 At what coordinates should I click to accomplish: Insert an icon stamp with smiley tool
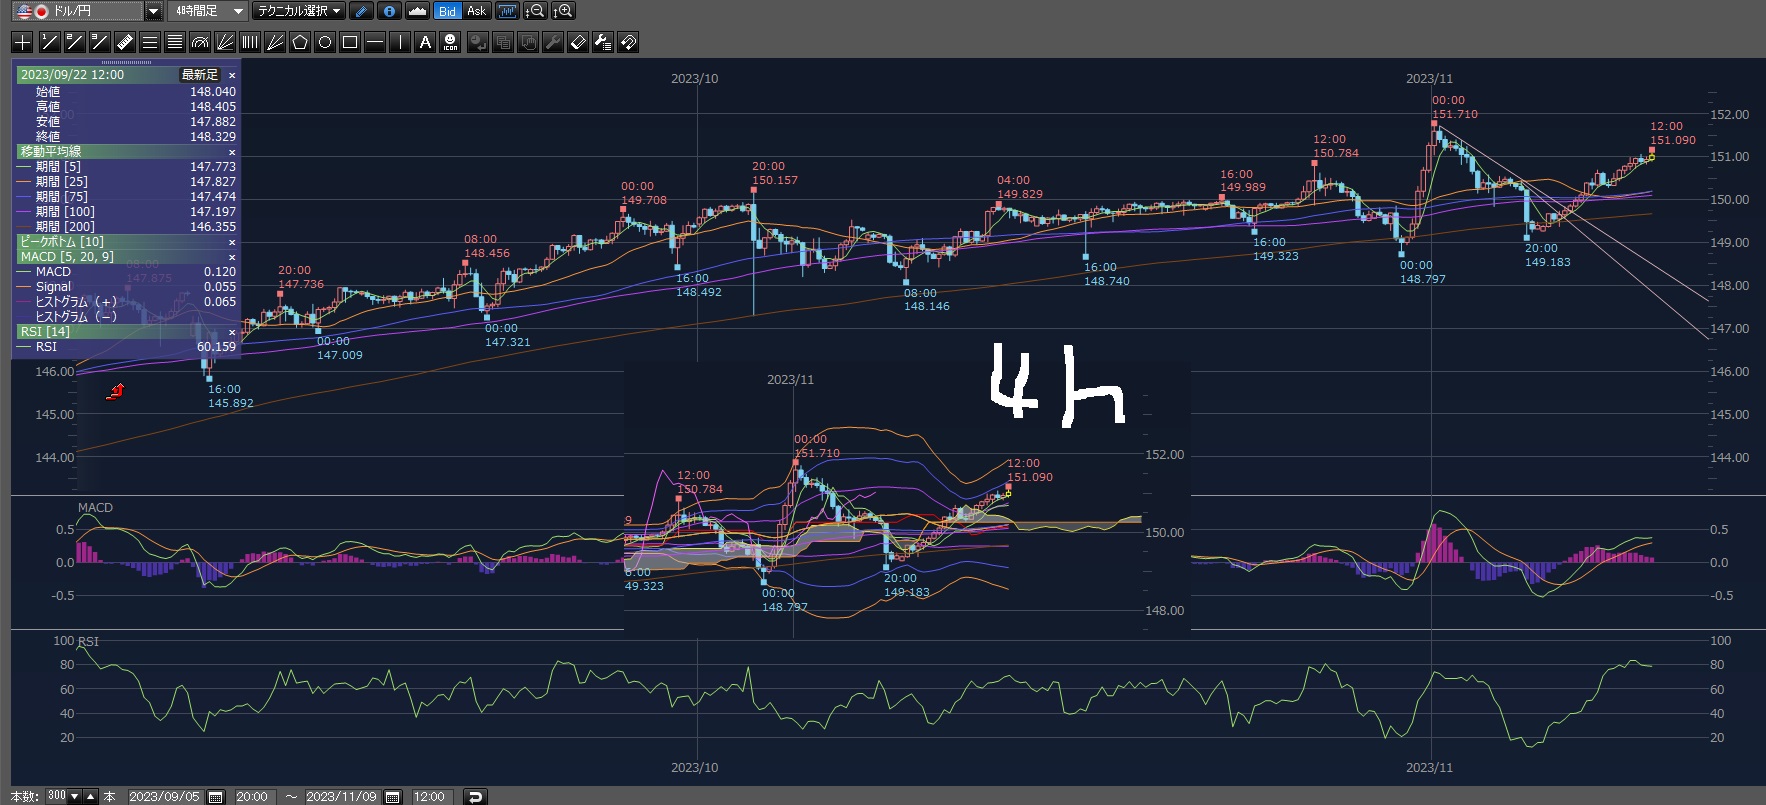tap(450, 42)
